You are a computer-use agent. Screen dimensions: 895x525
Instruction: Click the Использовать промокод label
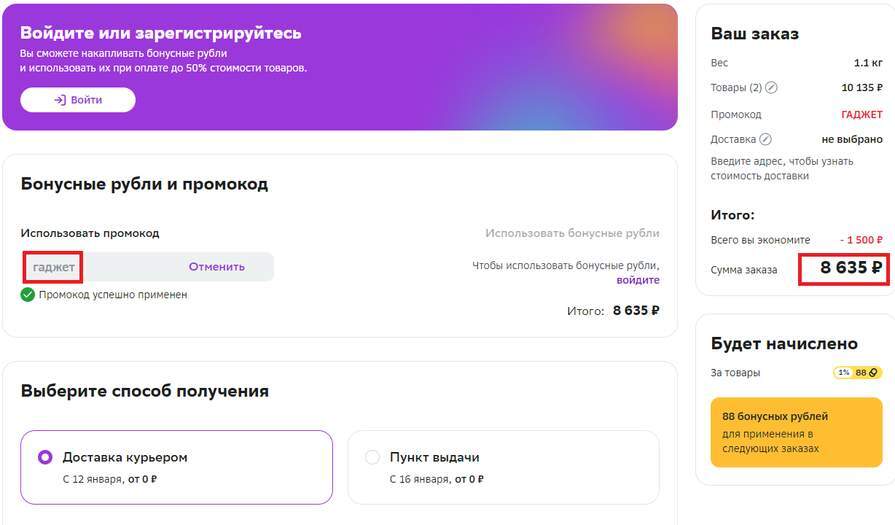coord(90,233)
